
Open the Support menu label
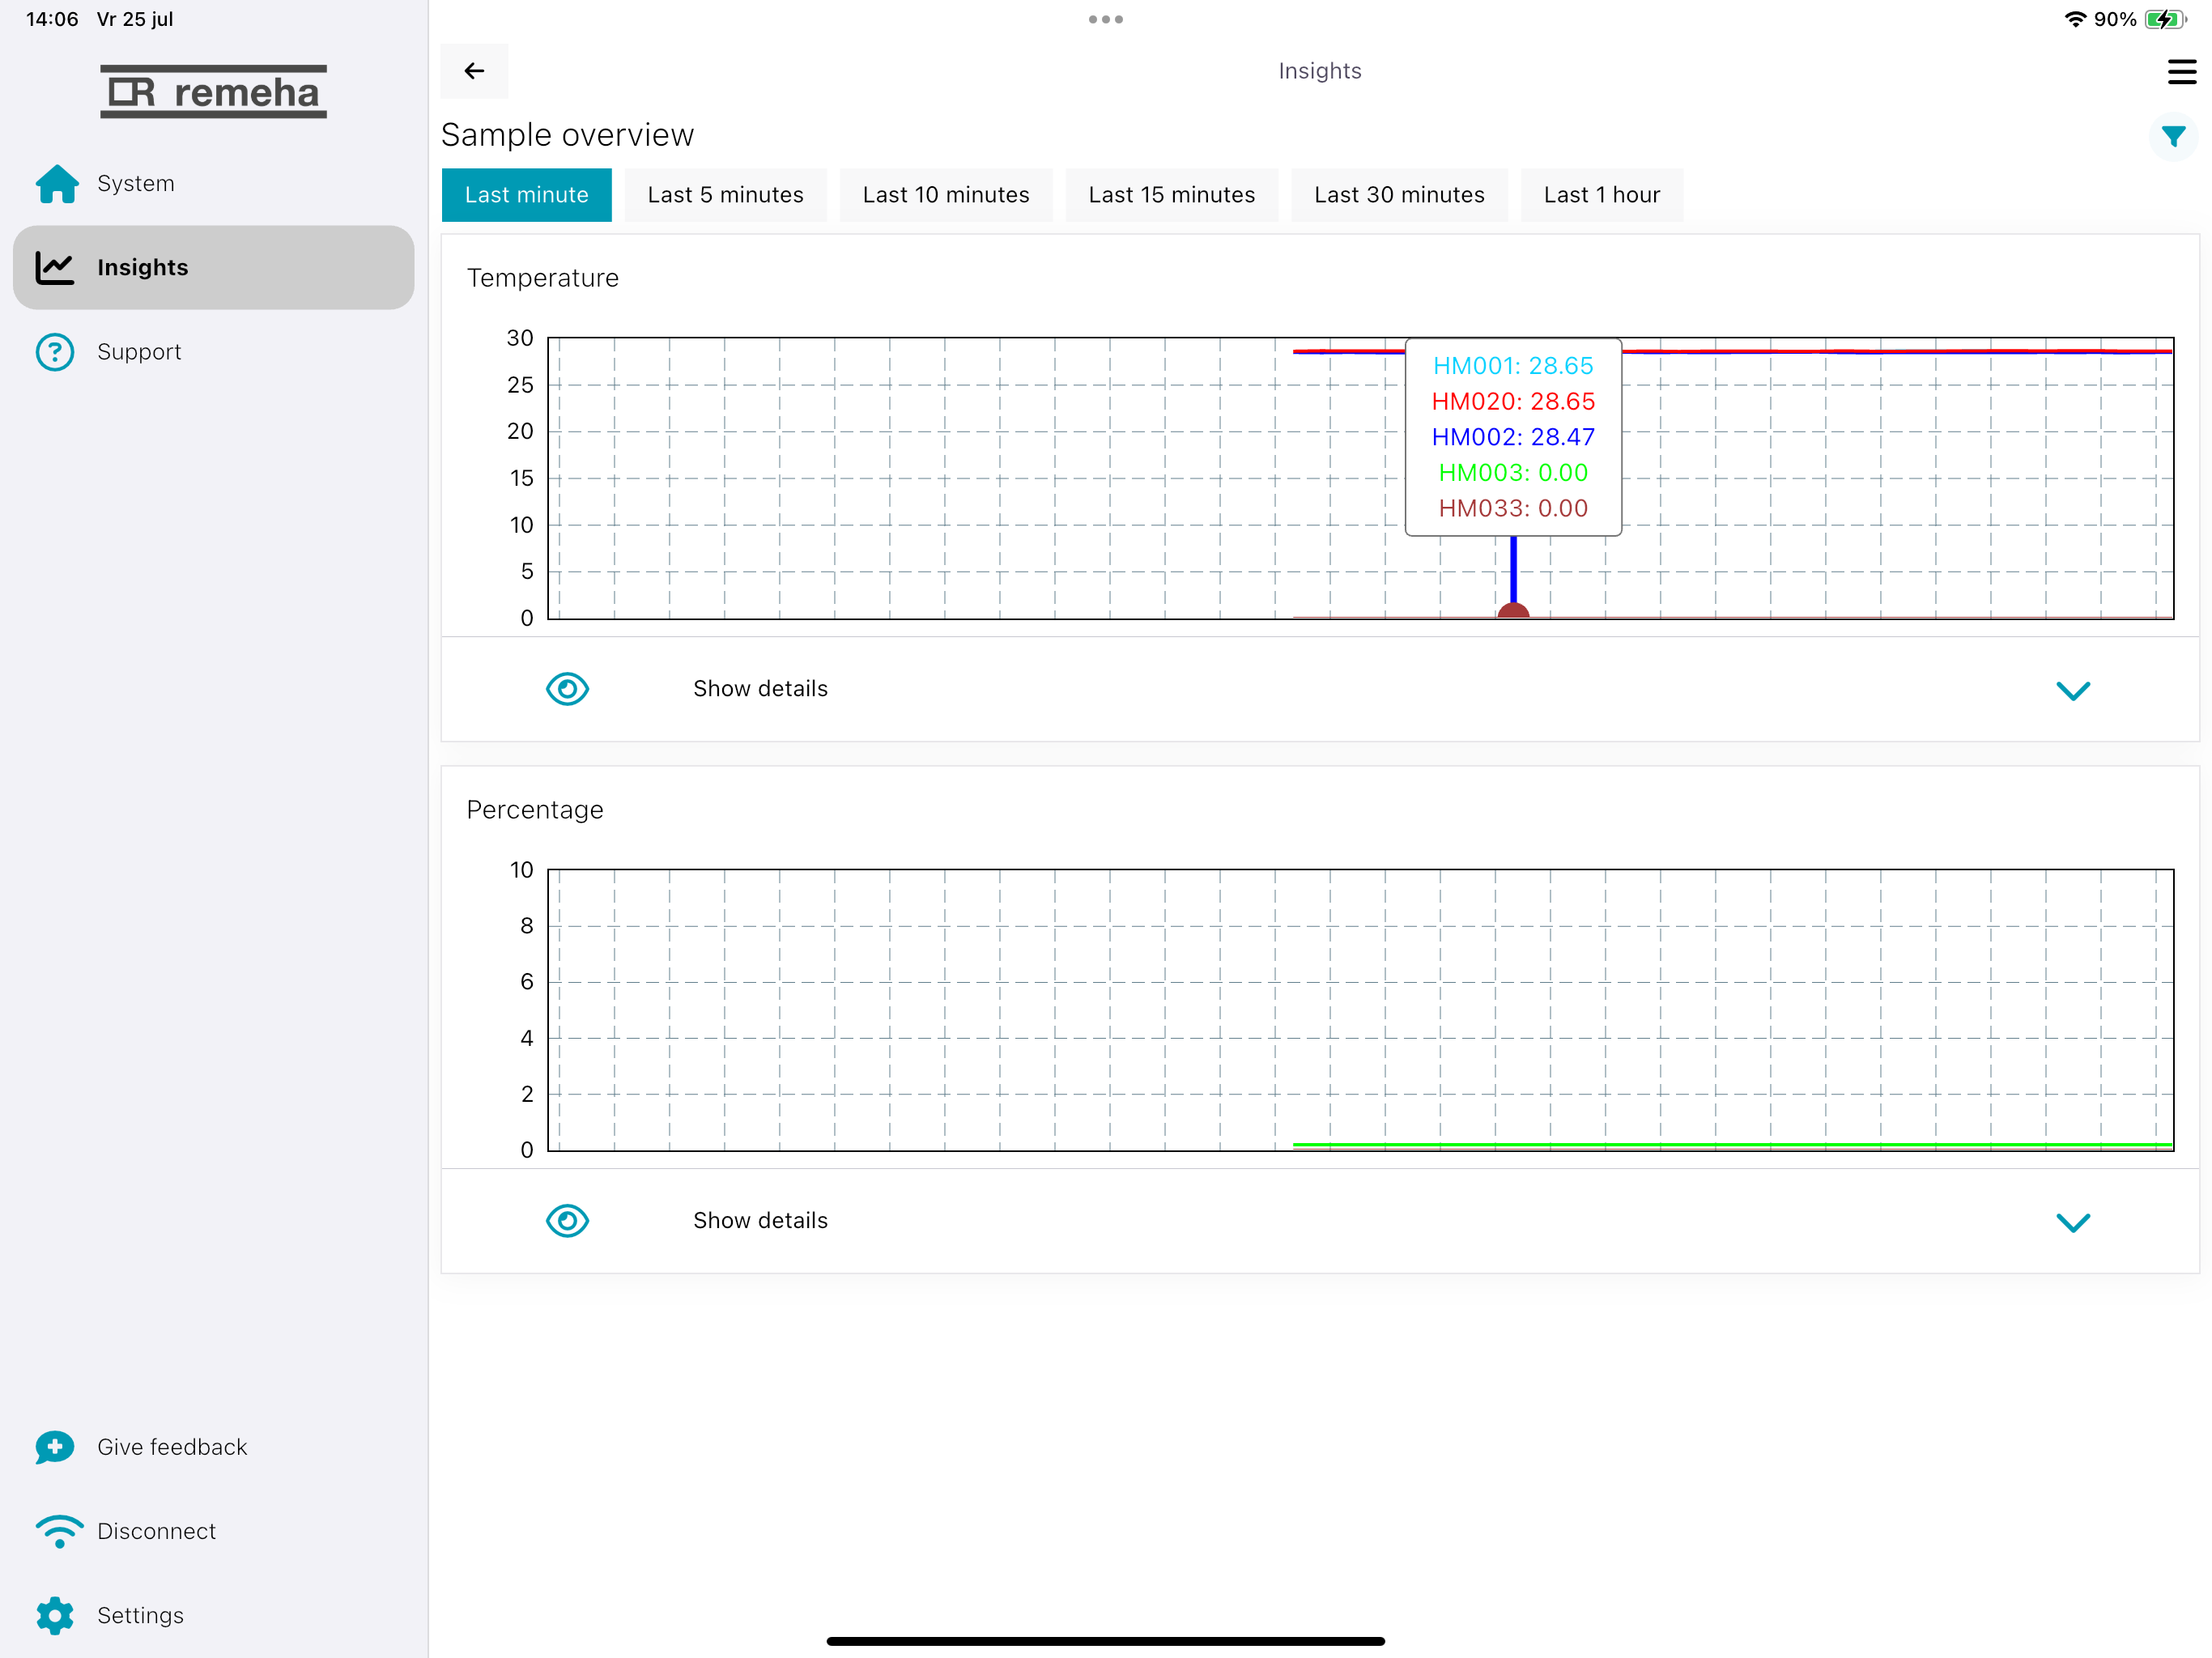coord(139,352)
